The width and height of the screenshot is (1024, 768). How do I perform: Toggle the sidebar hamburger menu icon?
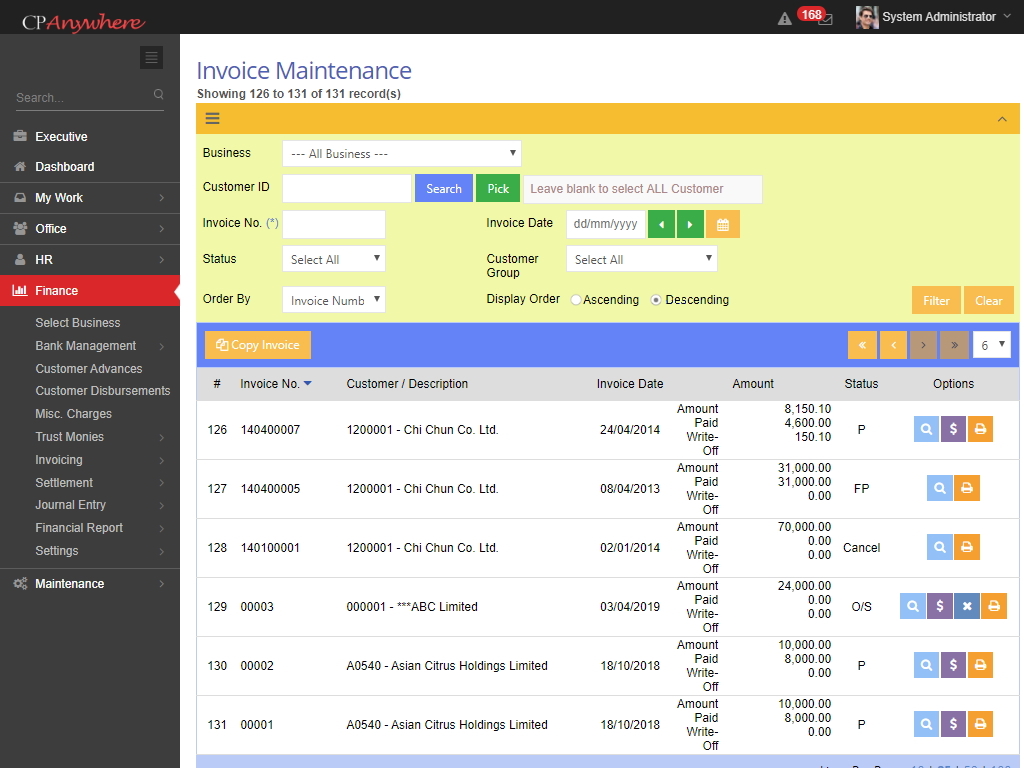click(x=151, y=57)
